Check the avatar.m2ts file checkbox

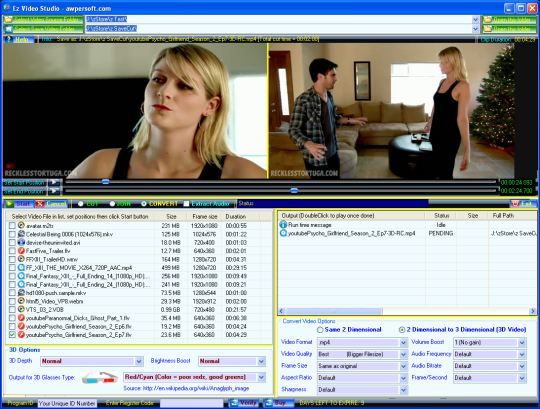click(x=12, y=226)
